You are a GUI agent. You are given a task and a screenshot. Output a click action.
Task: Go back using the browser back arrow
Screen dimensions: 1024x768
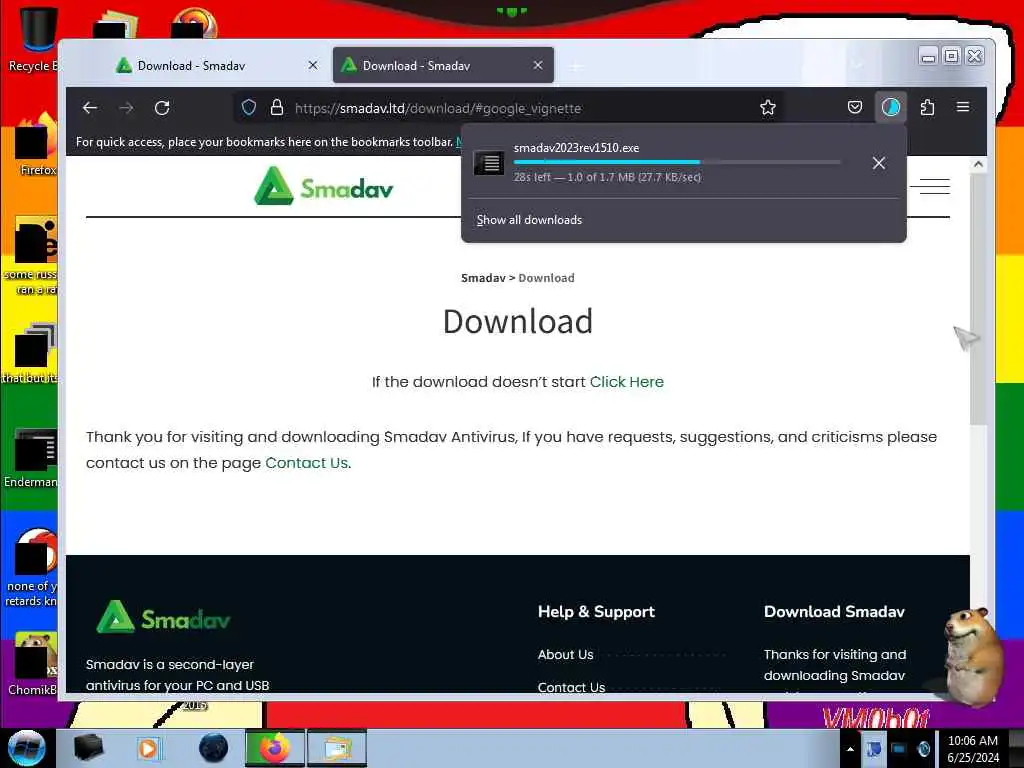point(90,108)
